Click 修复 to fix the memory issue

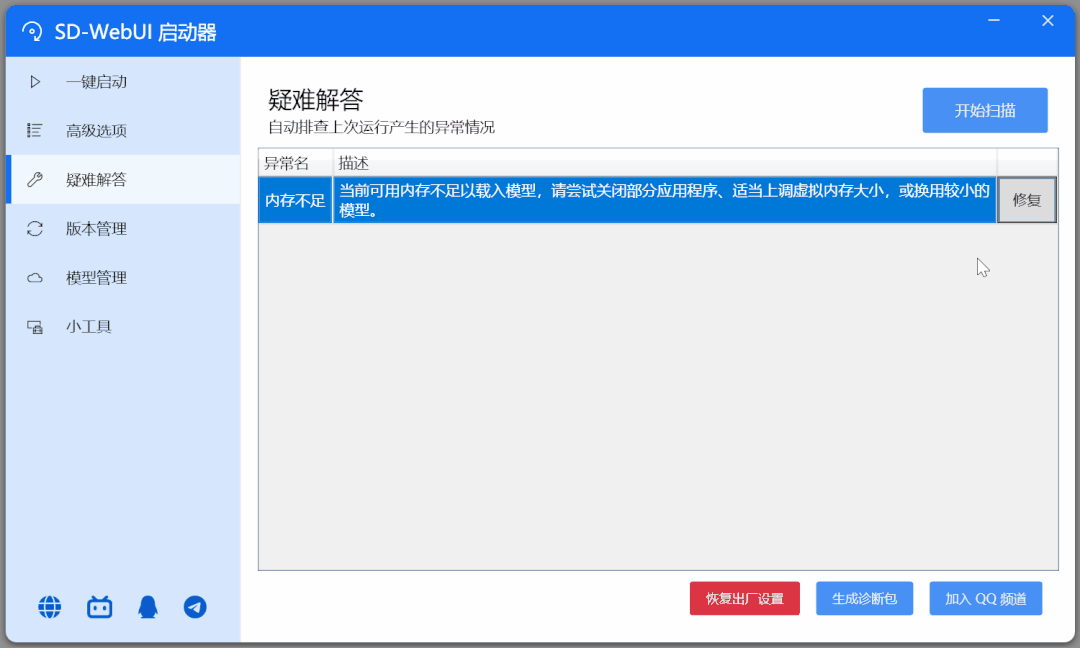point(1027,200)
